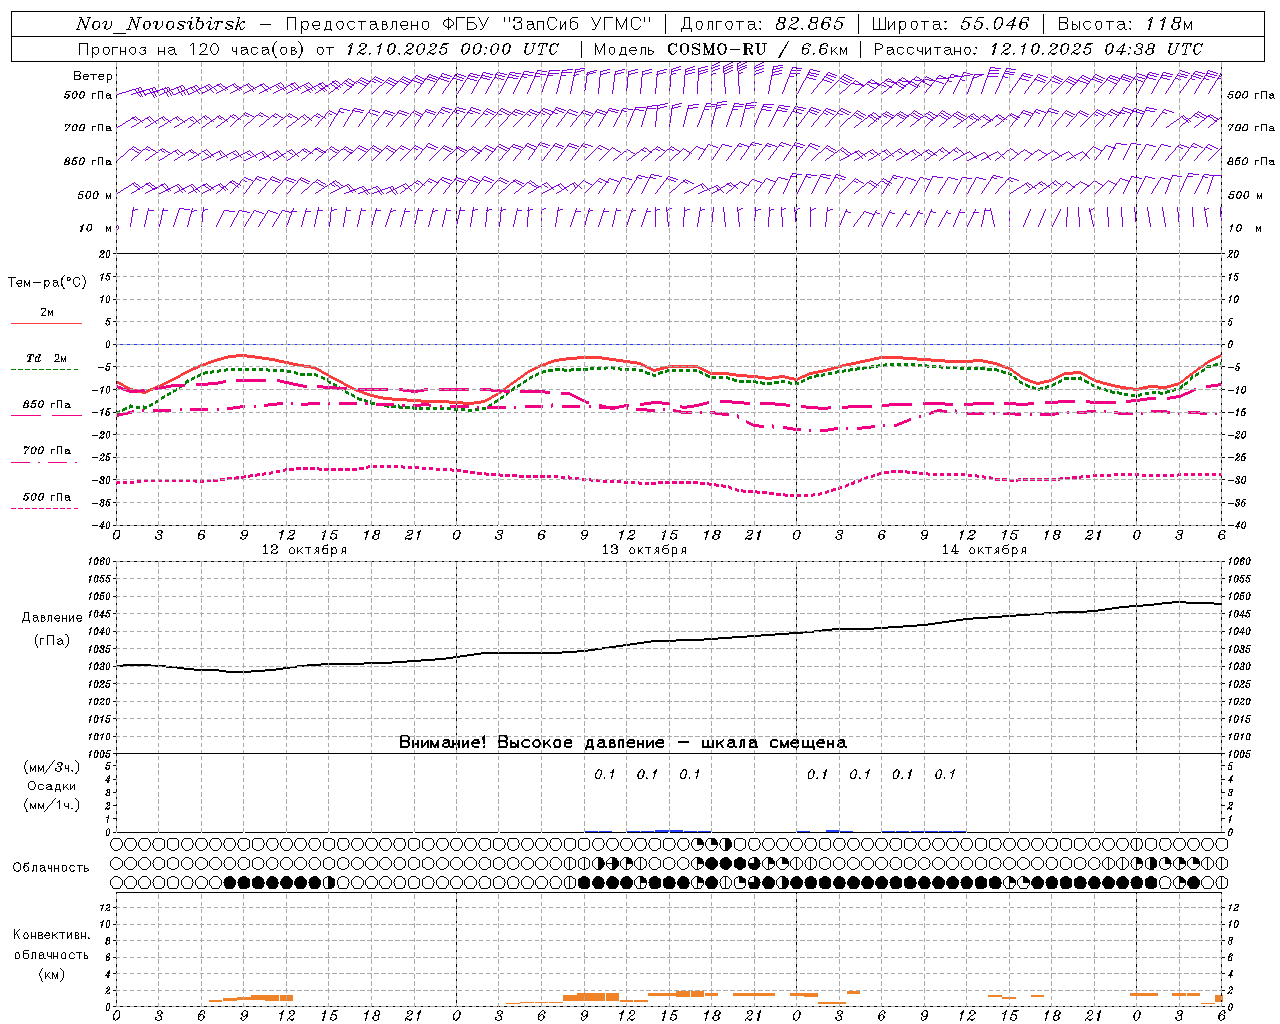The height and width of the screenshot is (1024, 1280).
Task: Select the 'Модель COSMO-RU / 6.6км' label
Action: pos(720,49)
